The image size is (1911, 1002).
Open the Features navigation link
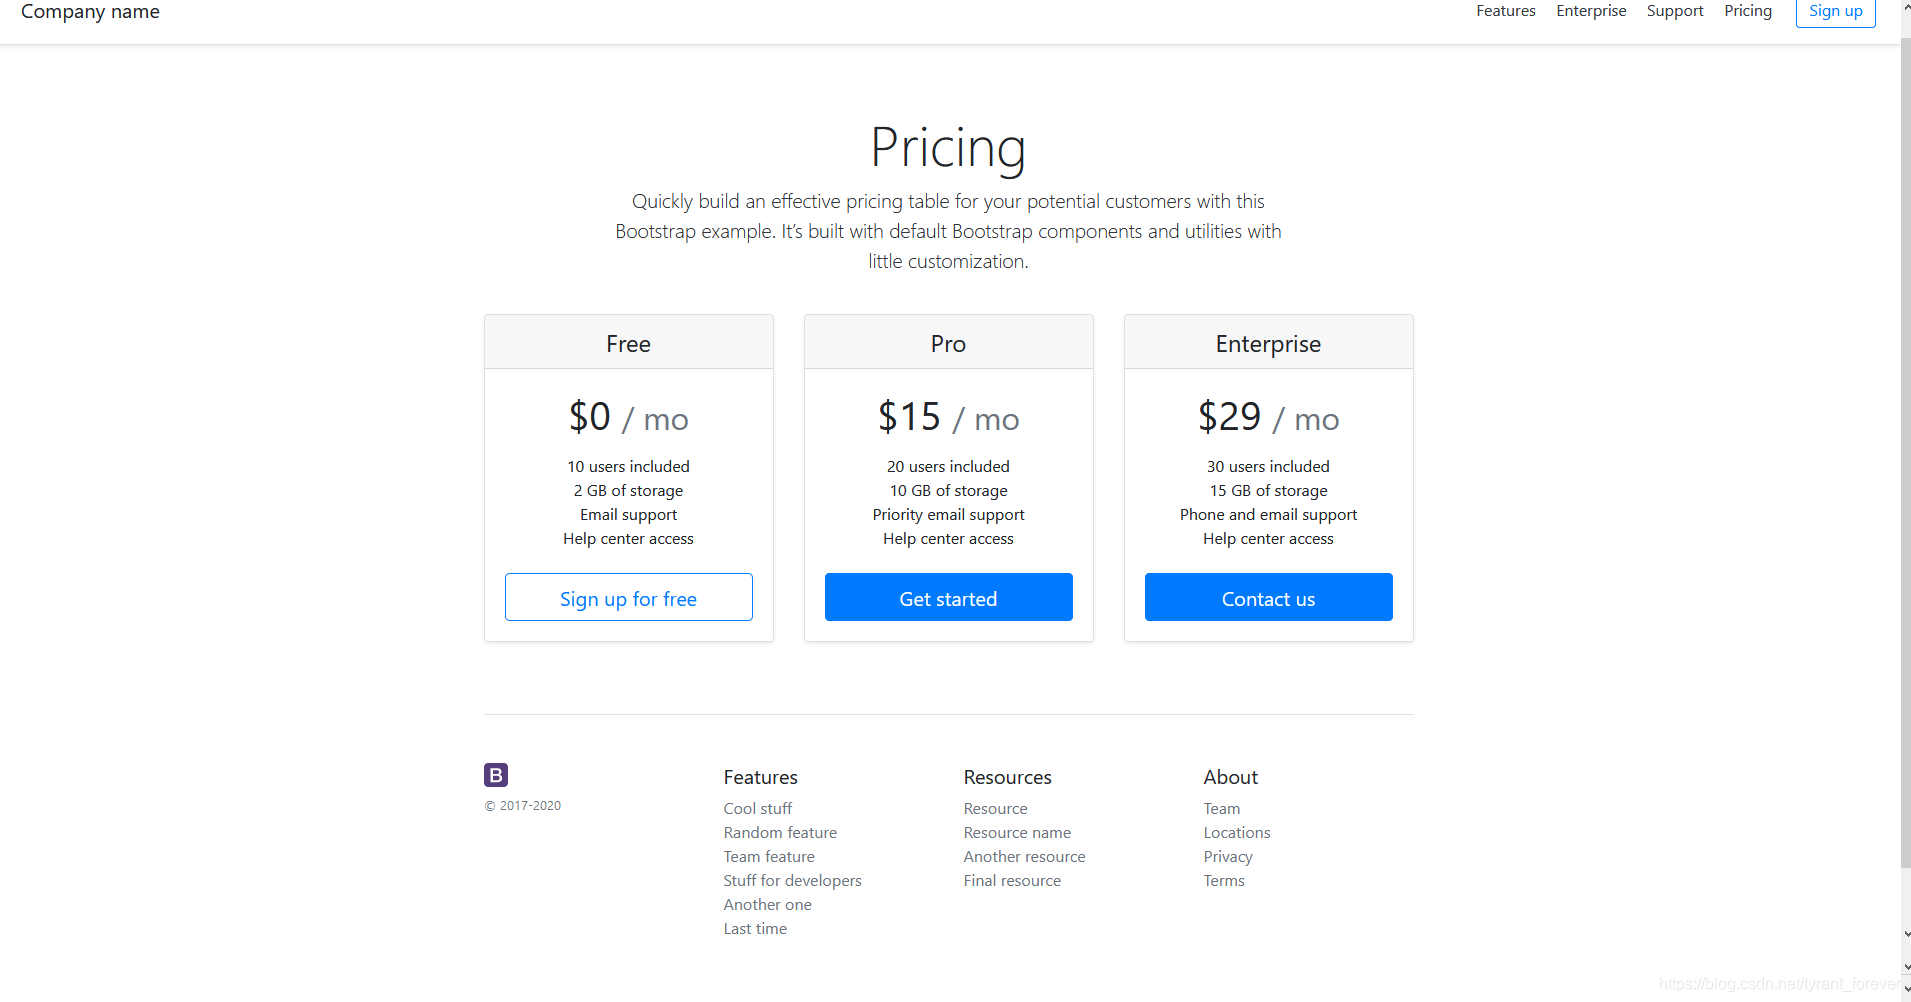click(1505, 11)
